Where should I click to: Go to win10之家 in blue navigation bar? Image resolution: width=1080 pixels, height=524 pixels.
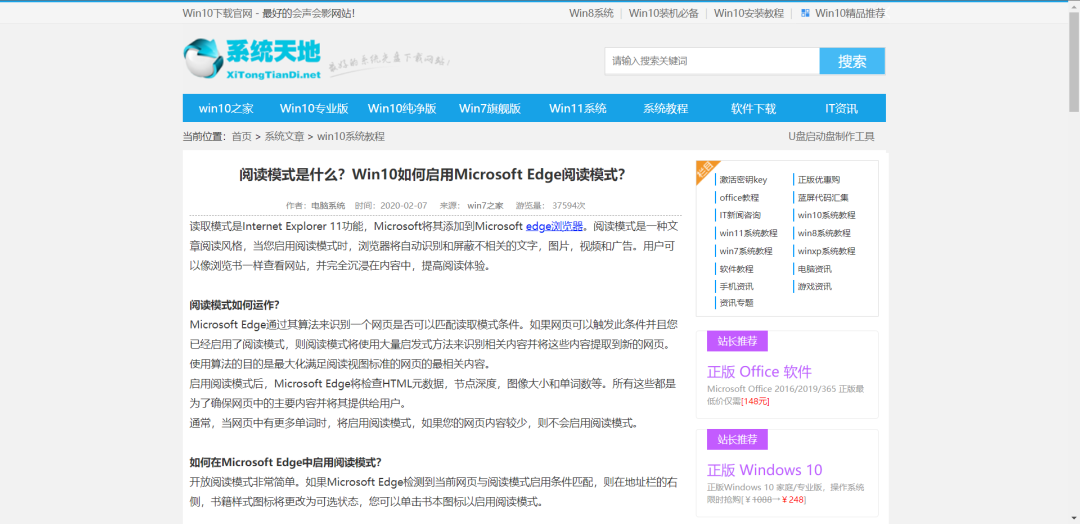[226, 108]
